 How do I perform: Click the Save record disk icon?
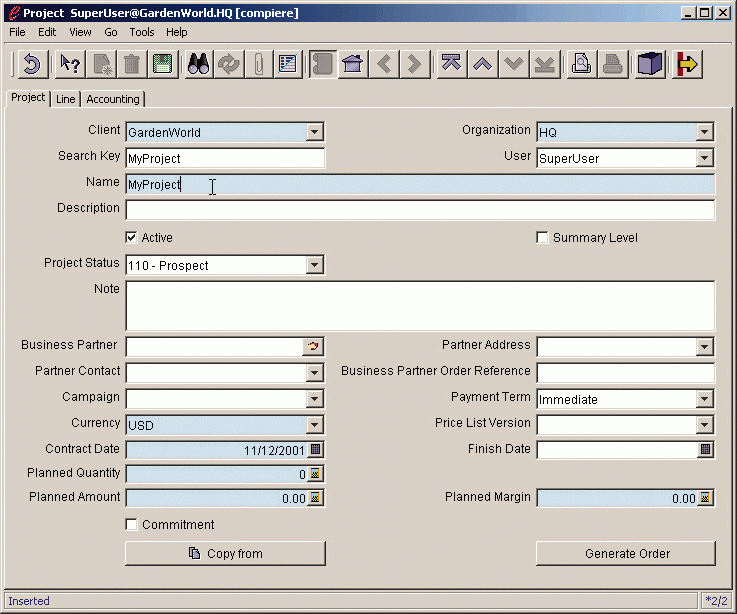162,65
